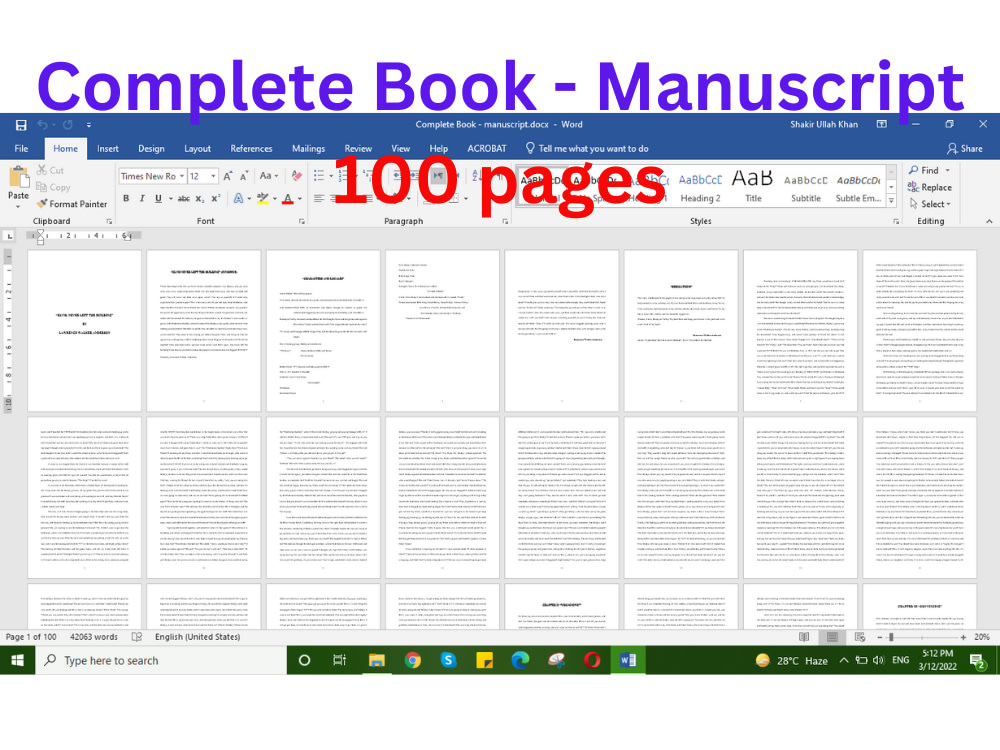Switch to Print Layout view icon

click(x=832, y=637)
